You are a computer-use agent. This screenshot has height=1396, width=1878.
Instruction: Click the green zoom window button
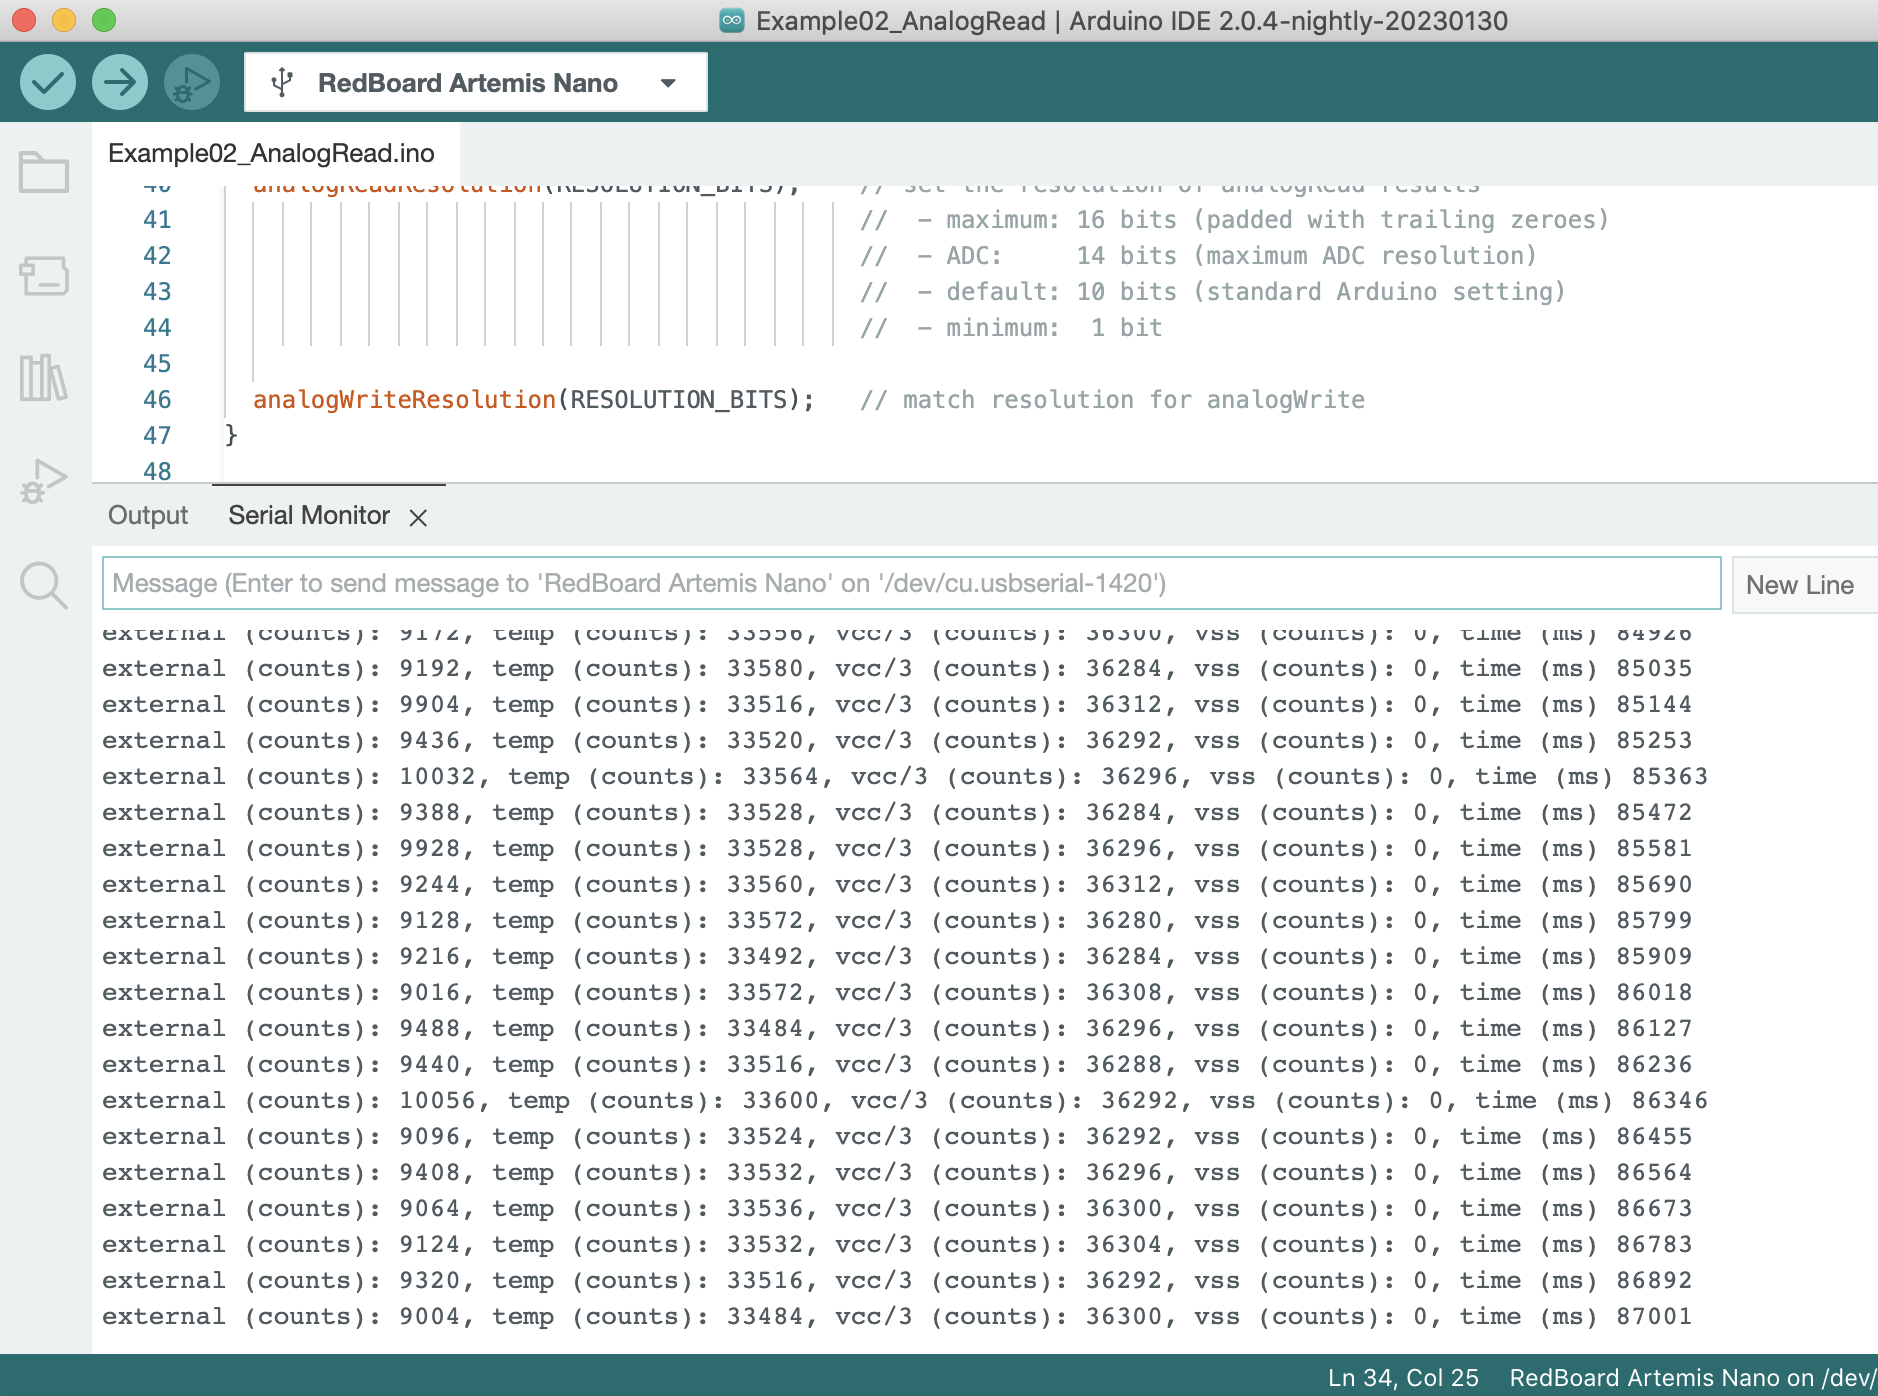(104, 20)
